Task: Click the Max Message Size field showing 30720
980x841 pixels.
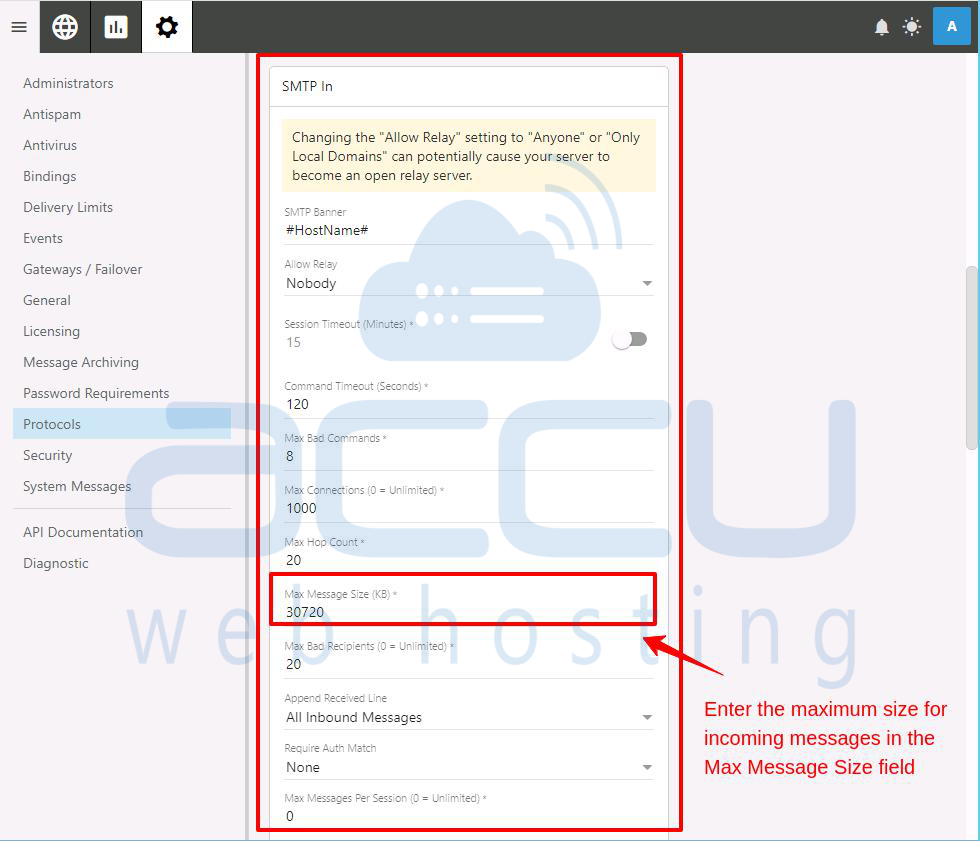Action: [469, 612]
